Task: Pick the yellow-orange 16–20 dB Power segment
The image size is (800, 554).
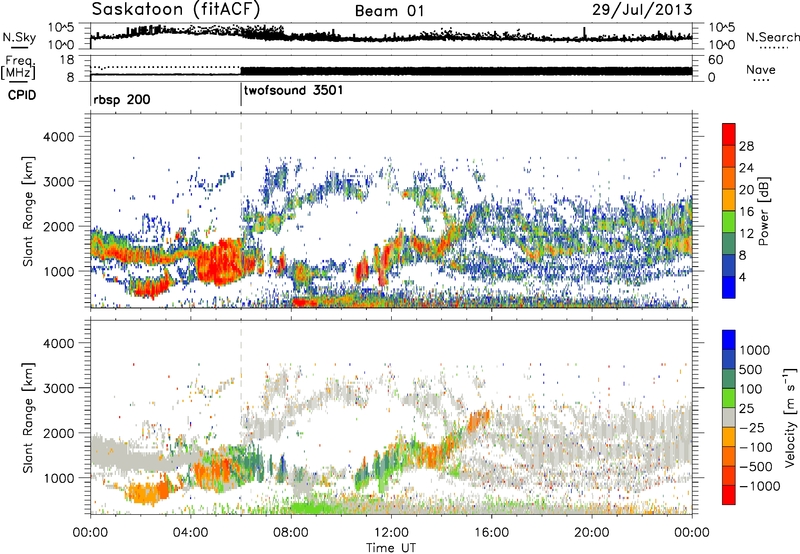Action: (729, 201)
